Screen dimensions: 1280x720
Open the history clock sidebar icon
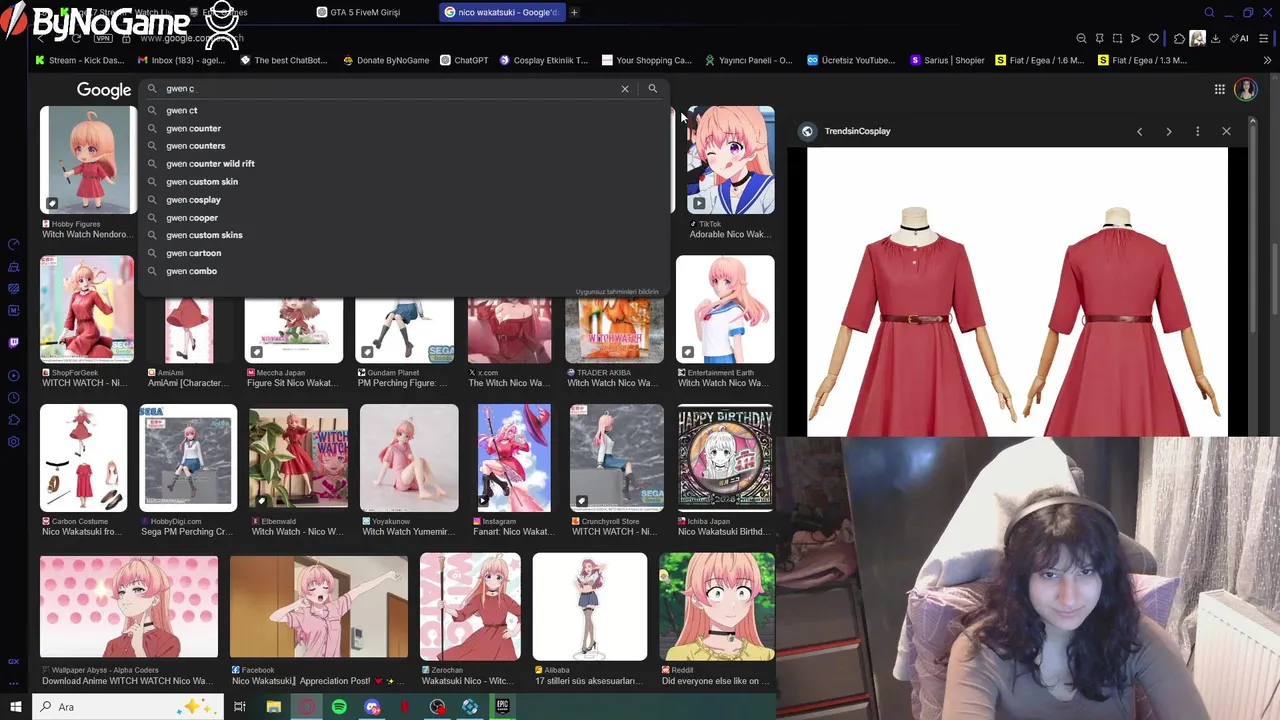[x=13, y=398]
